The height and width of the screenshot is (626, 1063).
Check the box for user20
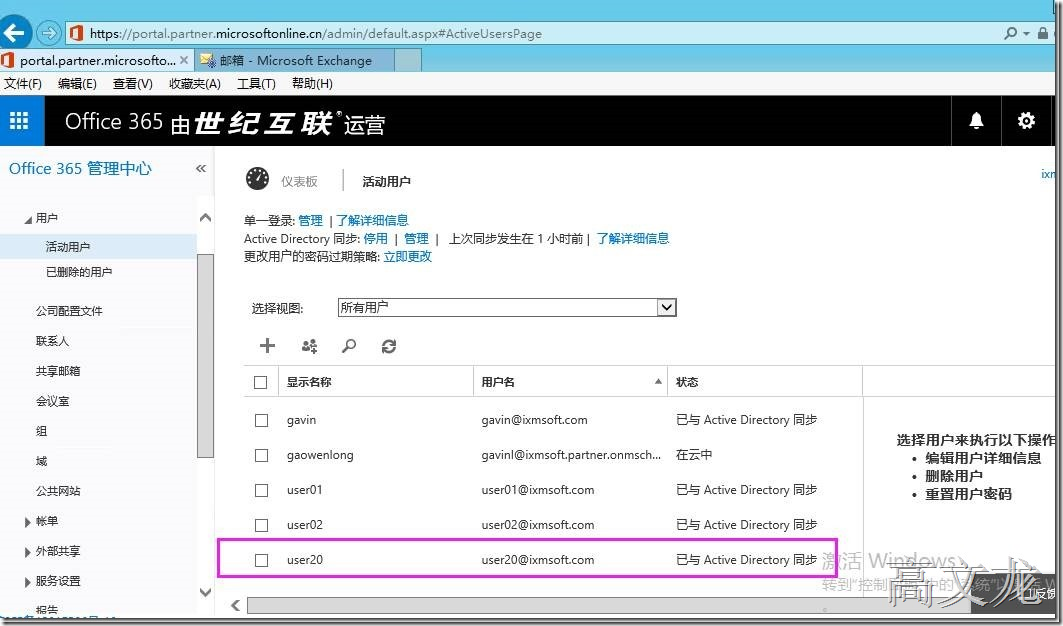pos(261,560)
